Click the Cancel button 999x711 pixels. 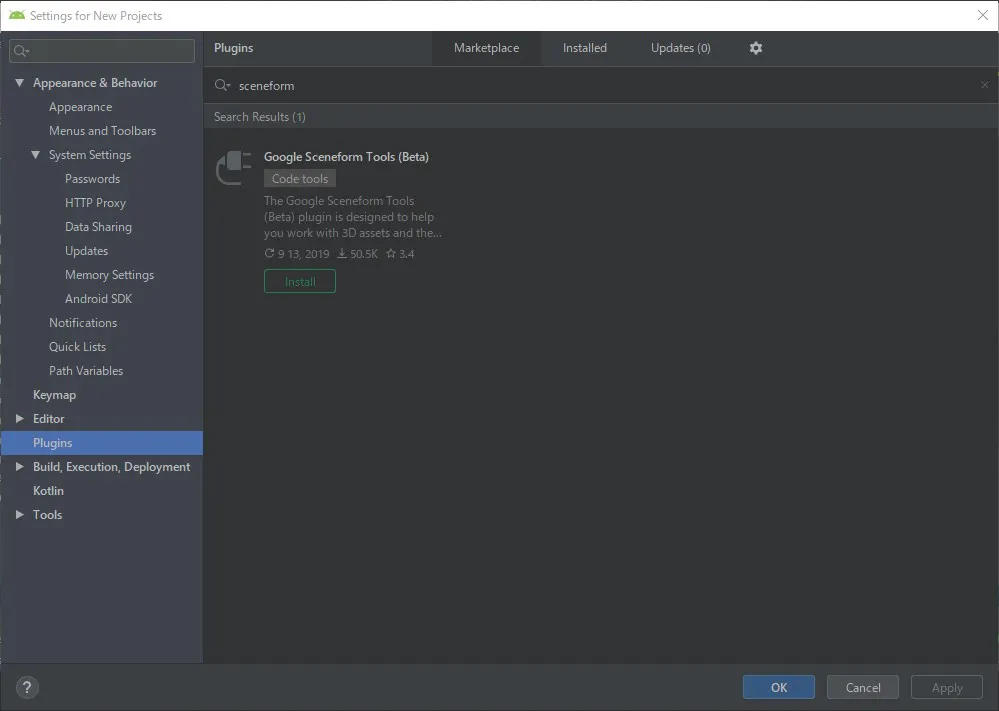(x=863, y=687)
